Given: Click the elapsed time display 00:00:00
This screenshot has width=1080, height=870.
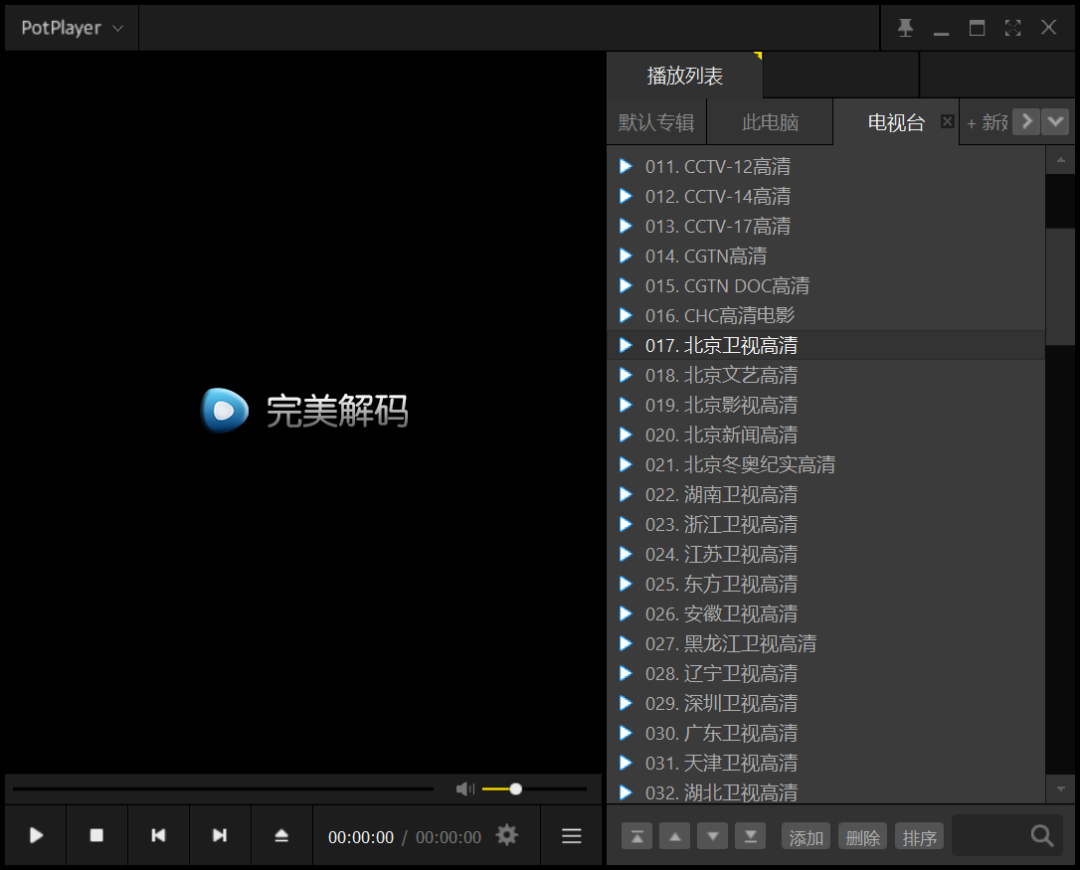Looking at the screenshot, I should pos(361,837).
